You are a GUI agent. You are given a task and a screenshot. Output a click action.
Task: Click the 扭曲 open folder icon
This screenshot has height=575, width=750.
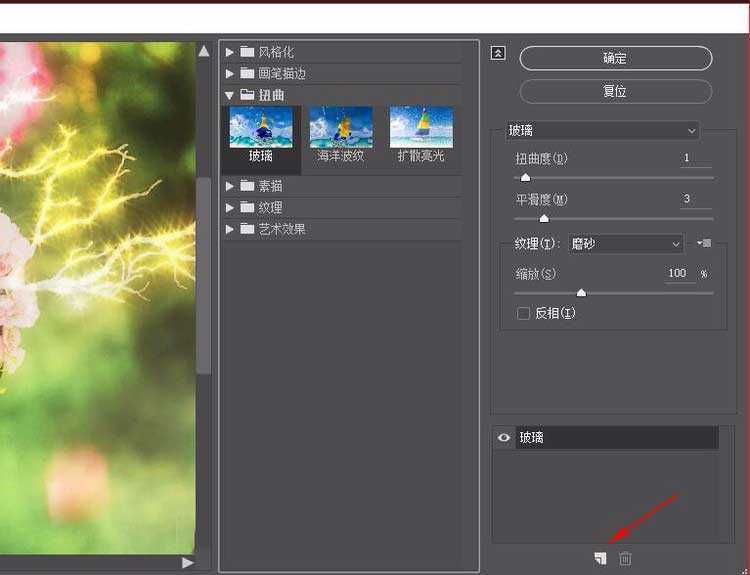[247, 95]
